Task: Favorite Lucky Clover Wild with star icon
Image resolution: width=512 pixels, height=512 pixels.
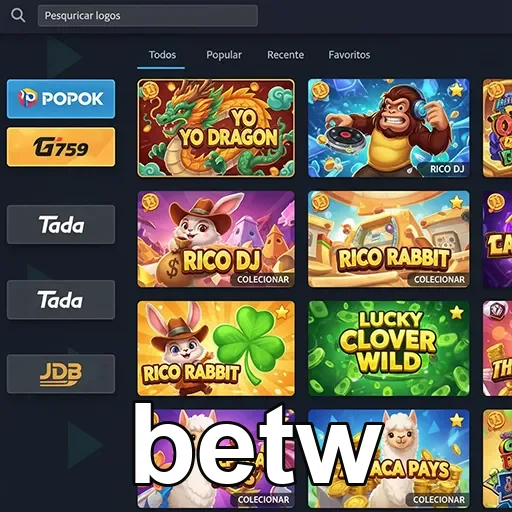Action: (456, 312)
